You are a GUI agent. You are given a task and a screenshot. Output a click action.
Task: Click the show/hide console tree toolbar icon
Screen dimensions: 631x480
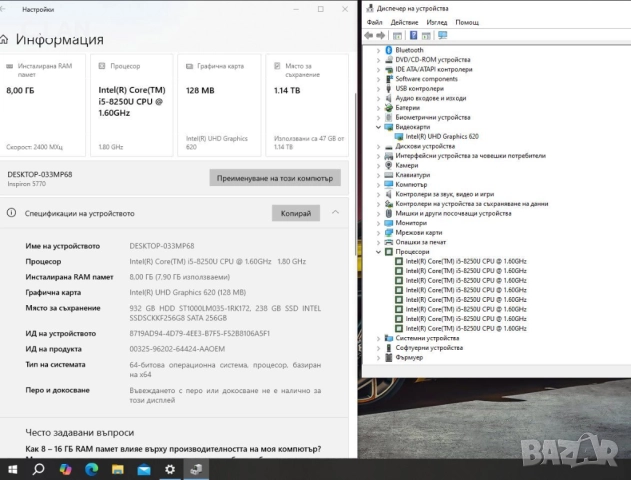(x=397, y=36)
